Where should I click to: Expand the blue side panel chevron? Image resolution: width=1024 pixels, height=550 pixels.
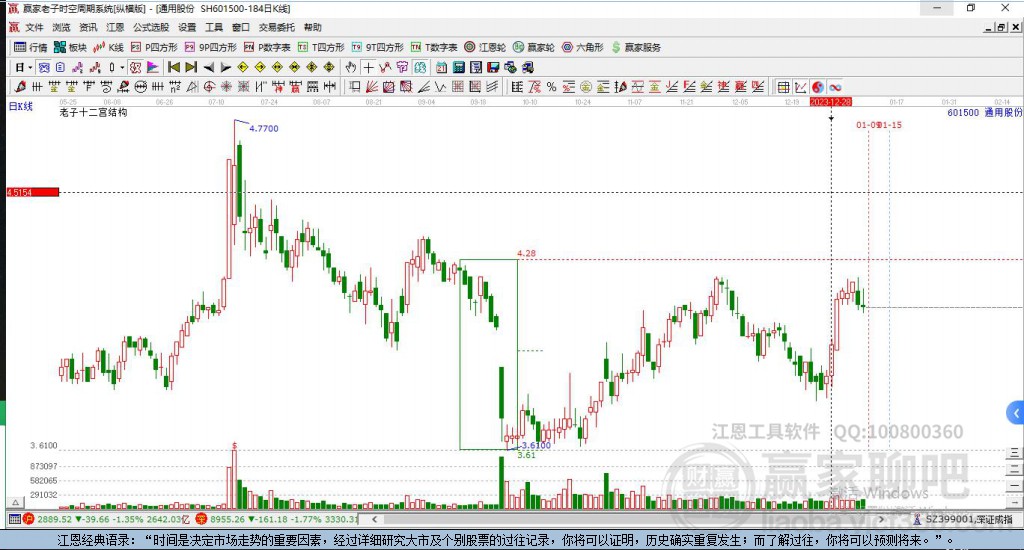tap(1015, 413)
